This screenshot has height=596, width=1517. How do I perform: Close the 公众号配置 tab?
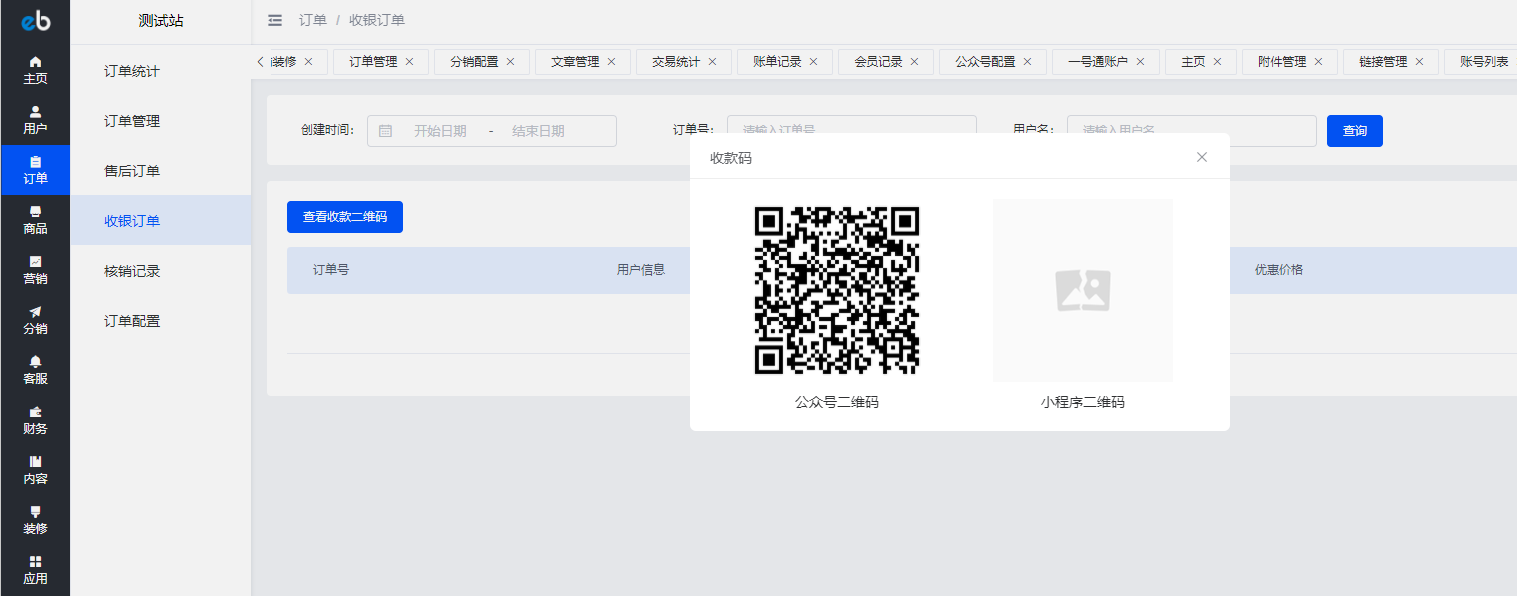(1027, 62)
